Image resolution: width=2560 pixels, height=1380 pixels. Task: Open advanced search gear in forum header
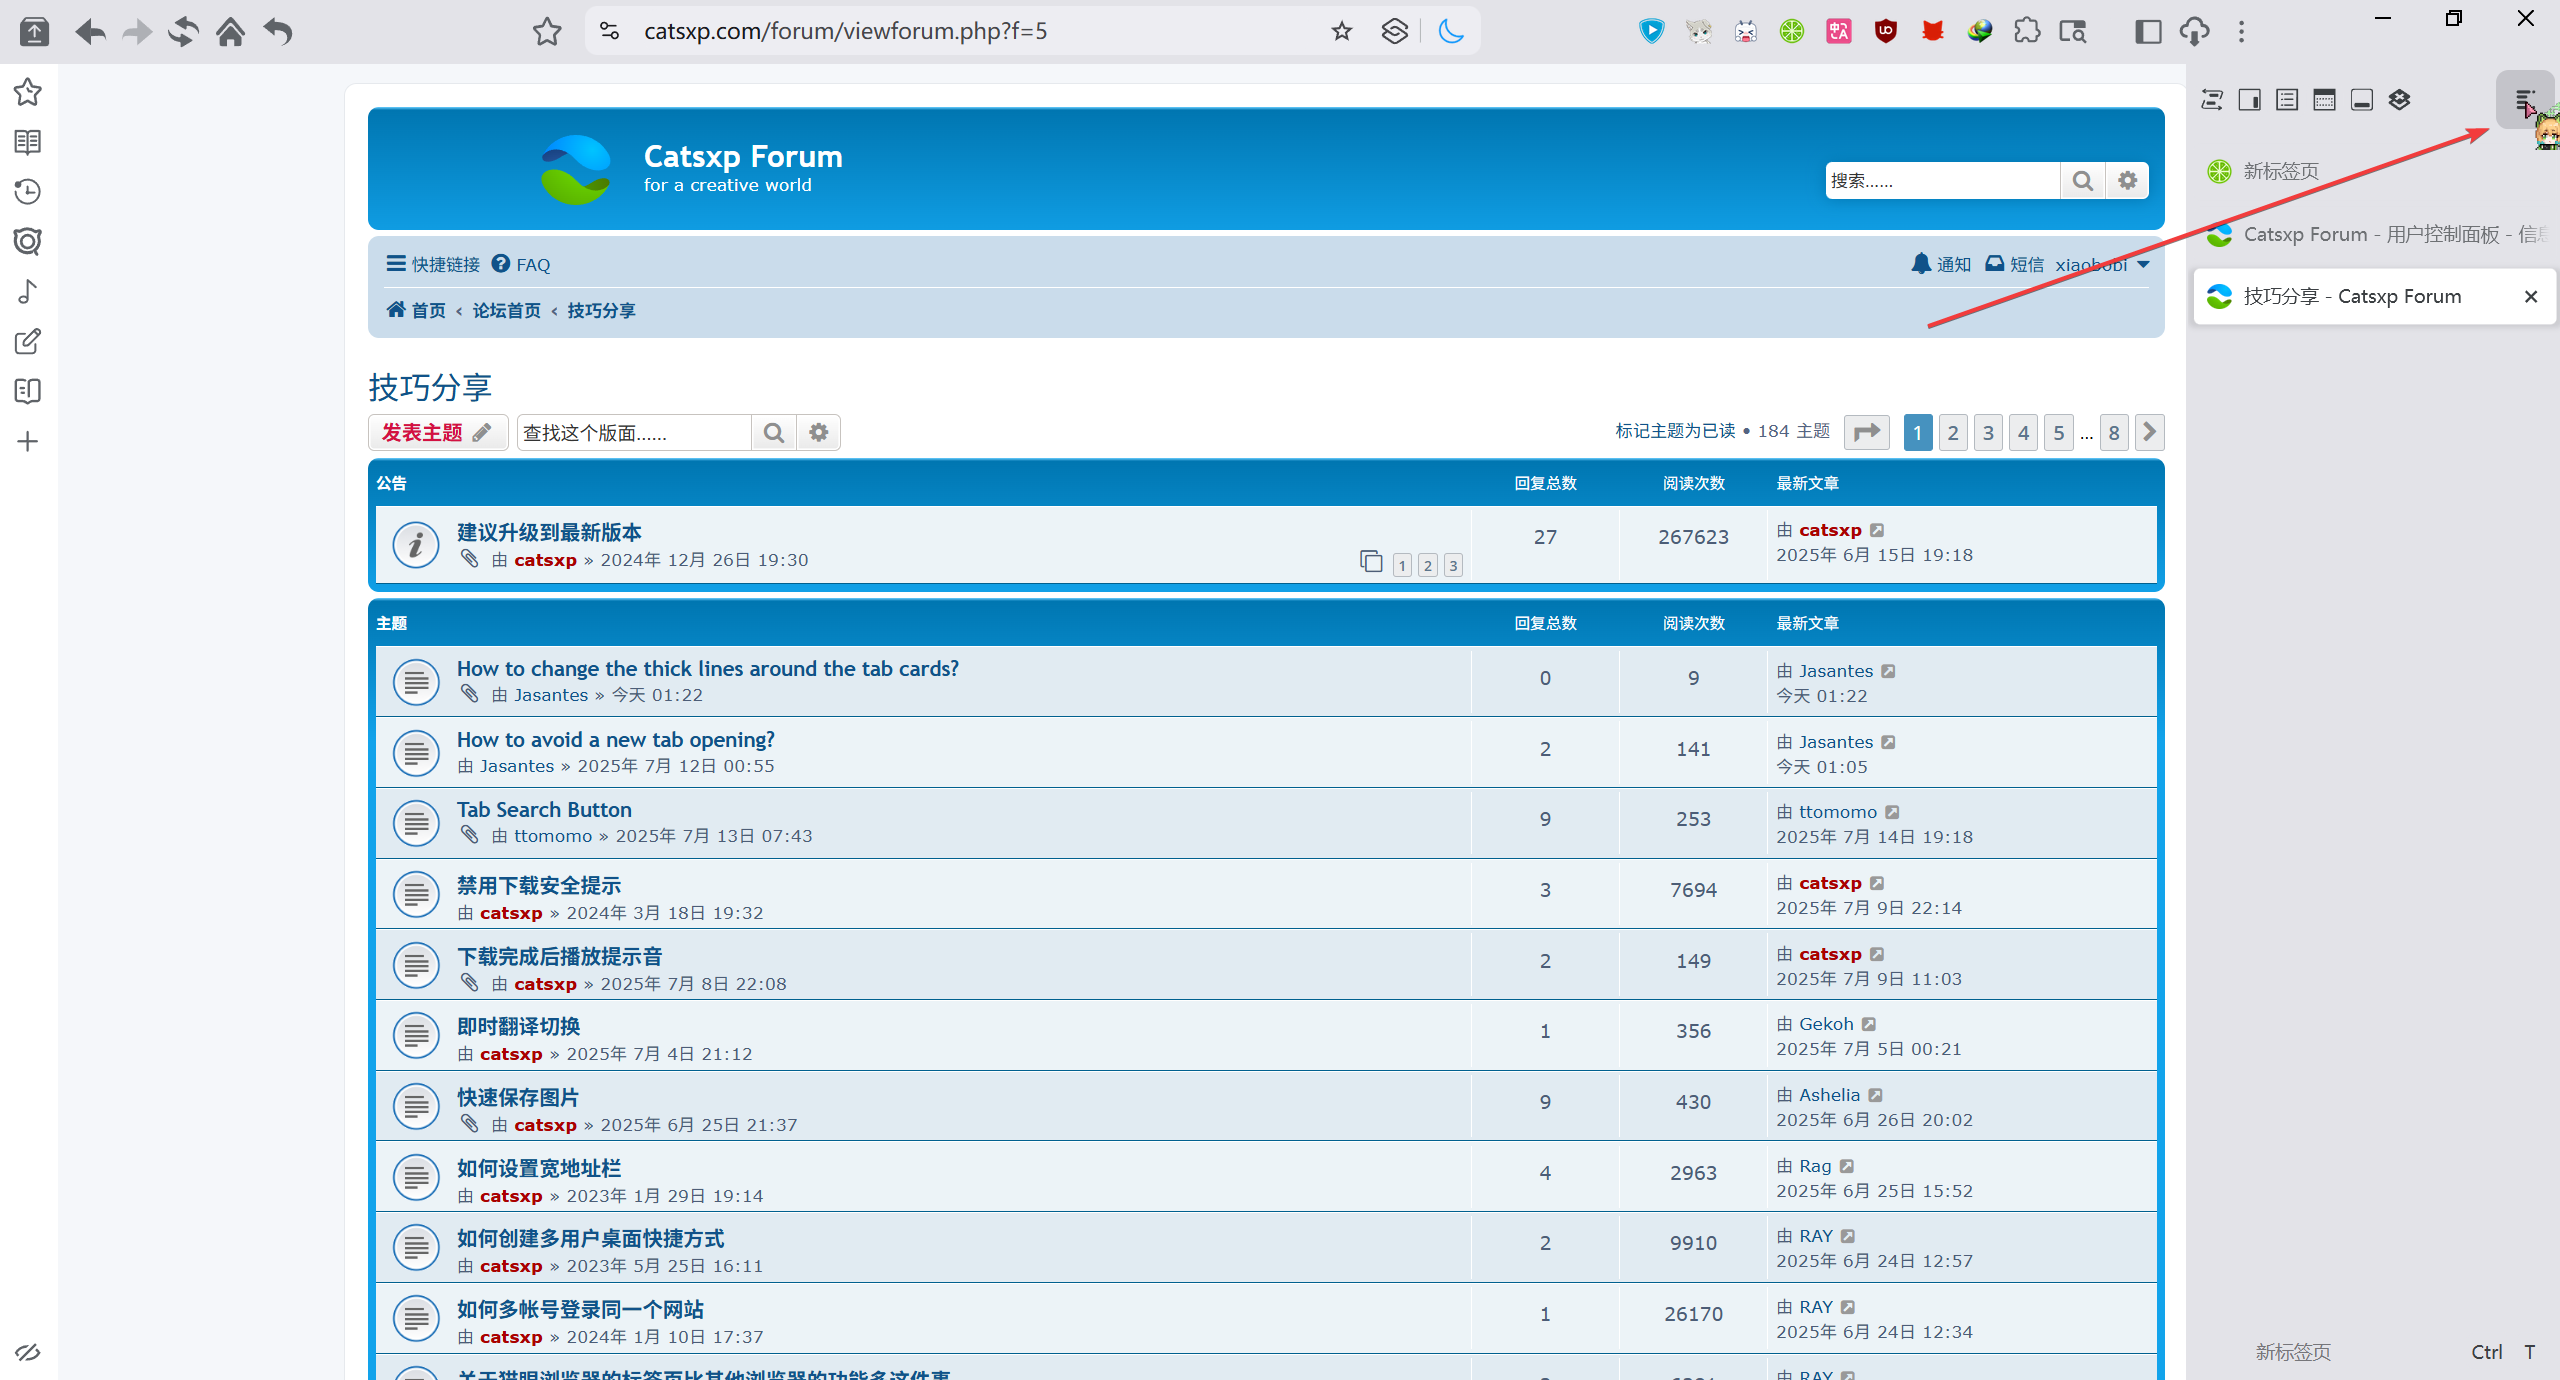coord(2128,181)
